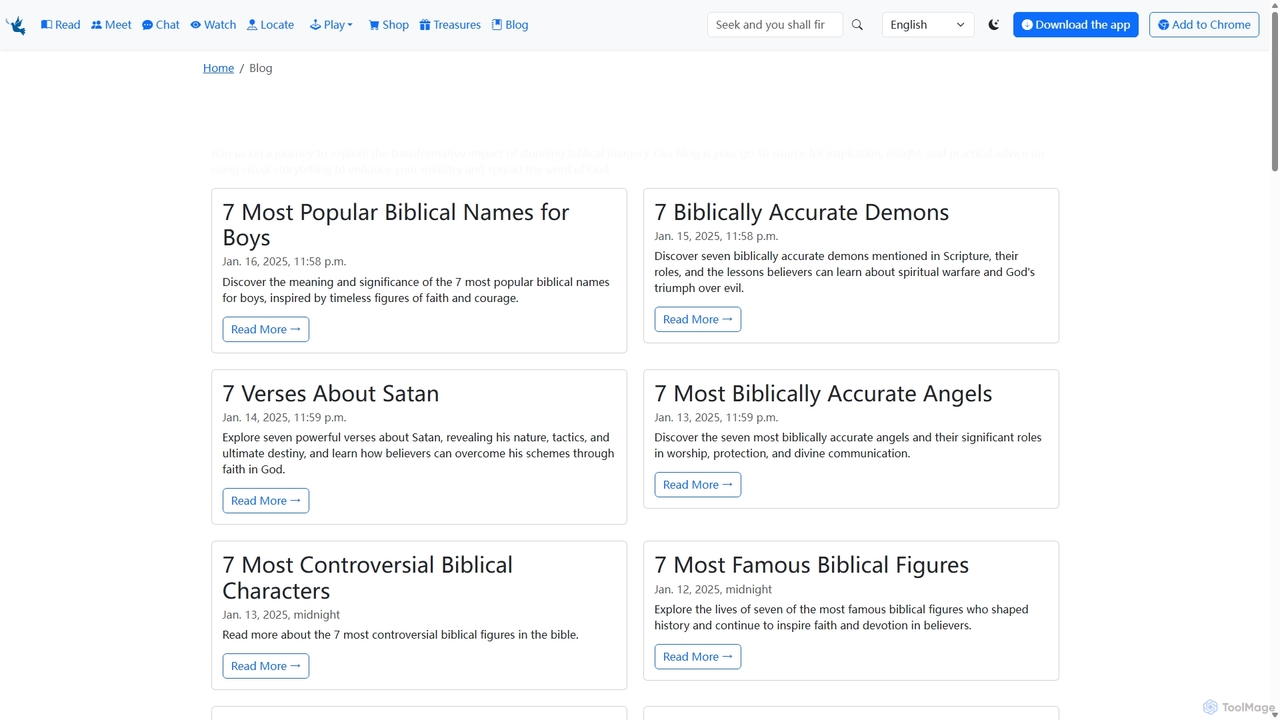Click Add to Chrome button
This screenshot has height=720, width=1280.
1204,25
